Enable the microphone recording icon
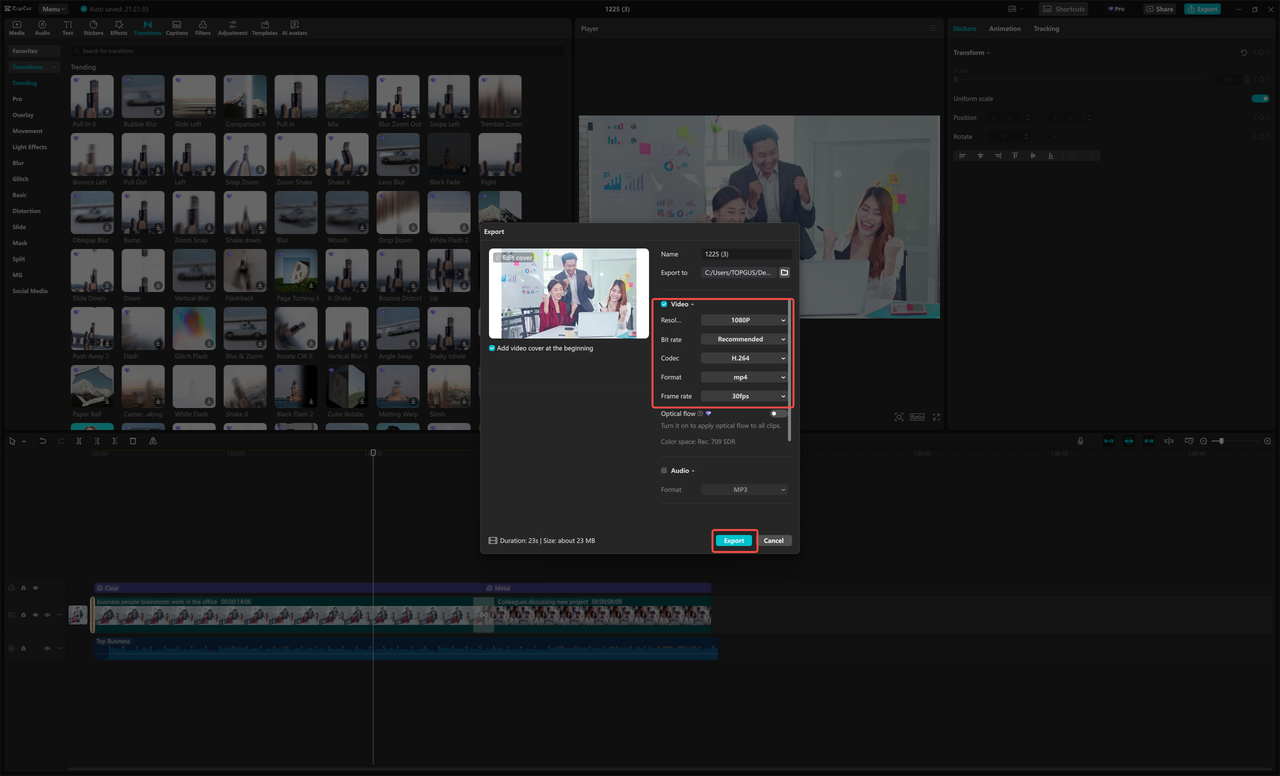 tap(1080, 440)
